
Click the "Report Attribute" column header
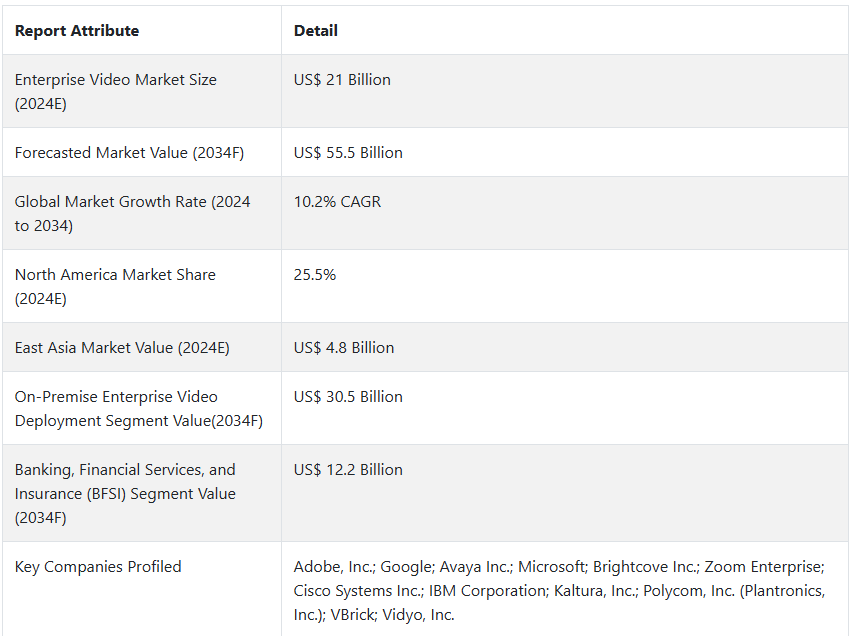[77, 31]
